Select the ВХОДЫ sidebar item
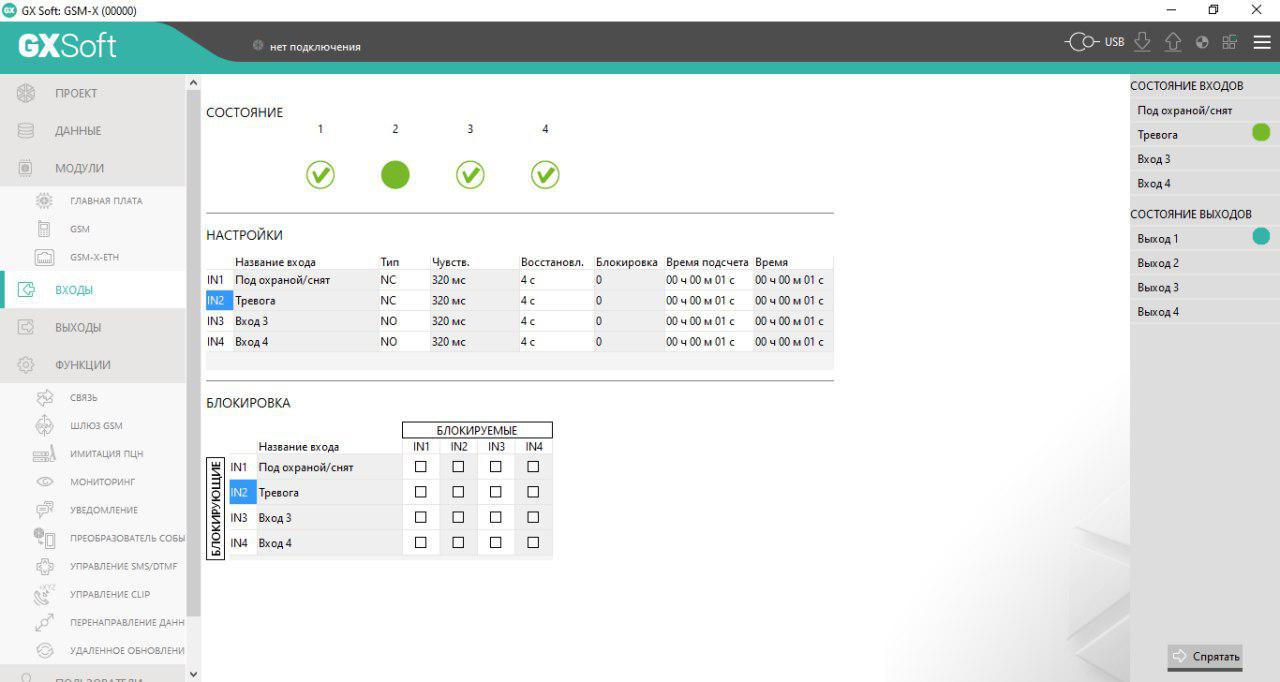 pos(93,290)
